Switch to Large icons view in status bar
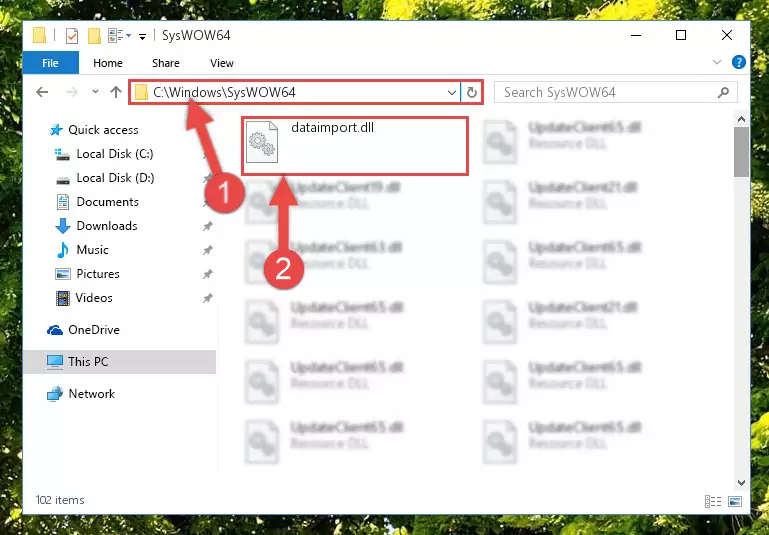 click(x=735, y=501)
